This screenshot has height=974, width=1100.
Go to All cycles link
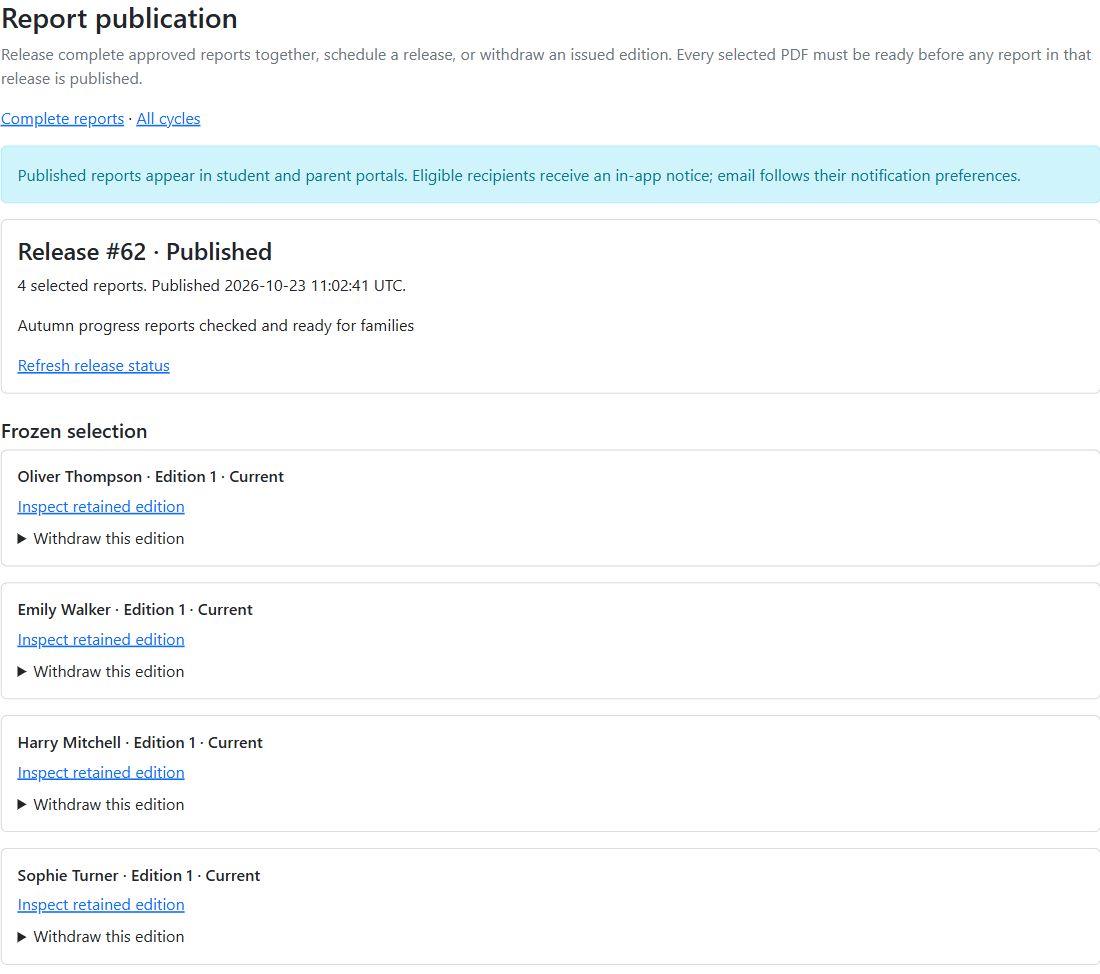168,119
